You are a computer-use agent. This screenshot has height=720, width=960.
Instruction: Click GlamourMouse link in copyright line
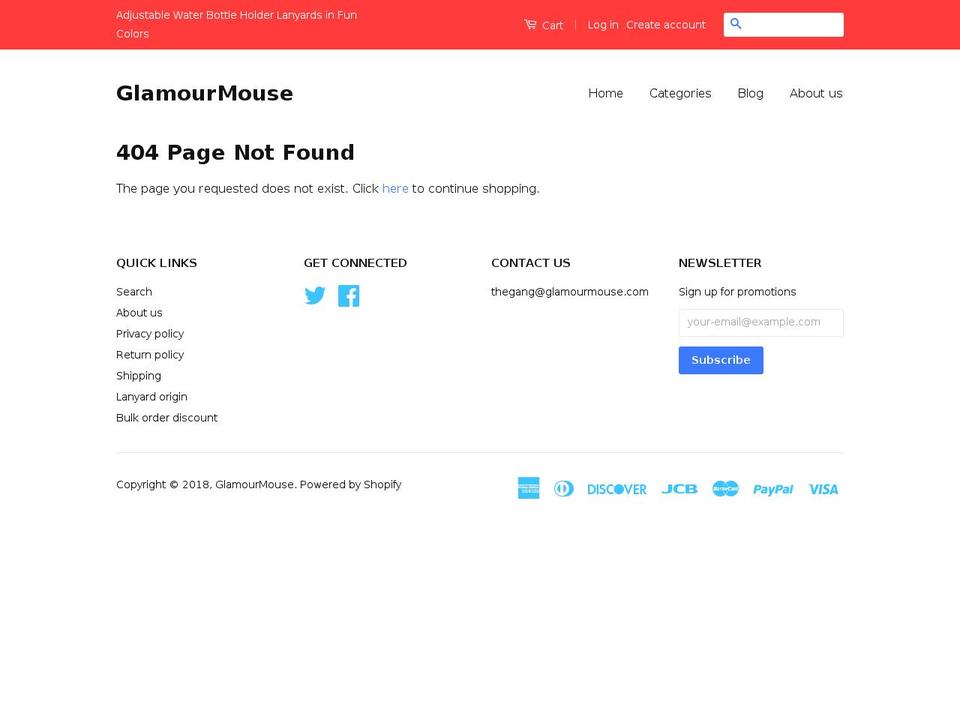tap(254, 484)
